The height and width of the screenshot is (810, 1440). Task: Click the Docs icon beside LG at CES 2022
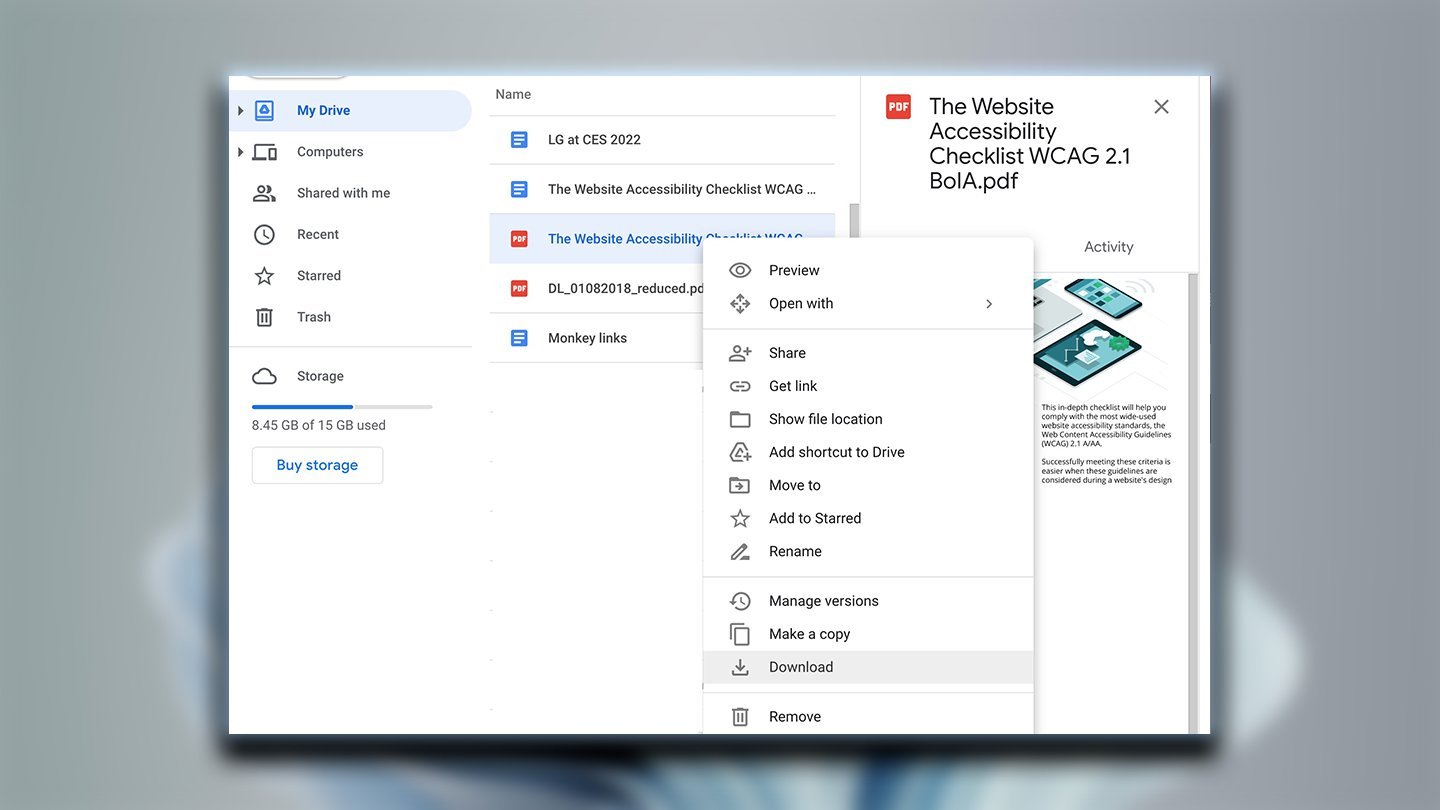(519, 139)
